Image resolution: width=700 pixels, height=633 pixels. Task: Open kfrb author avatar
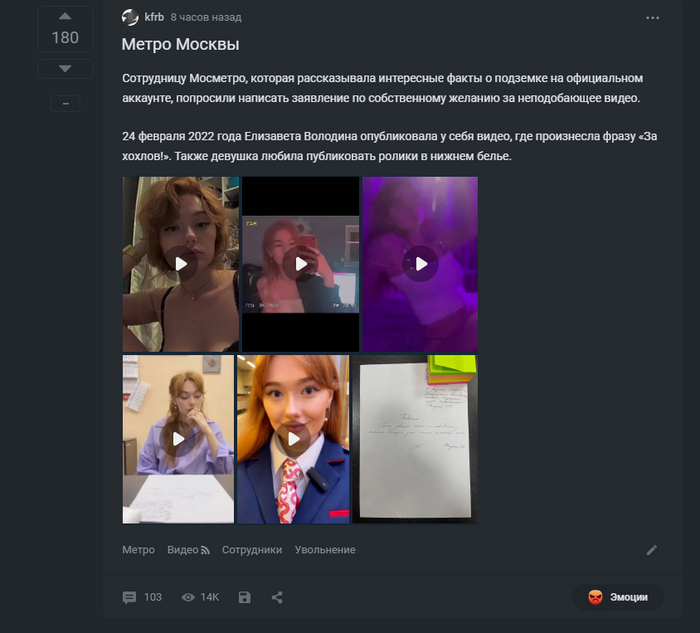point(130,17)
